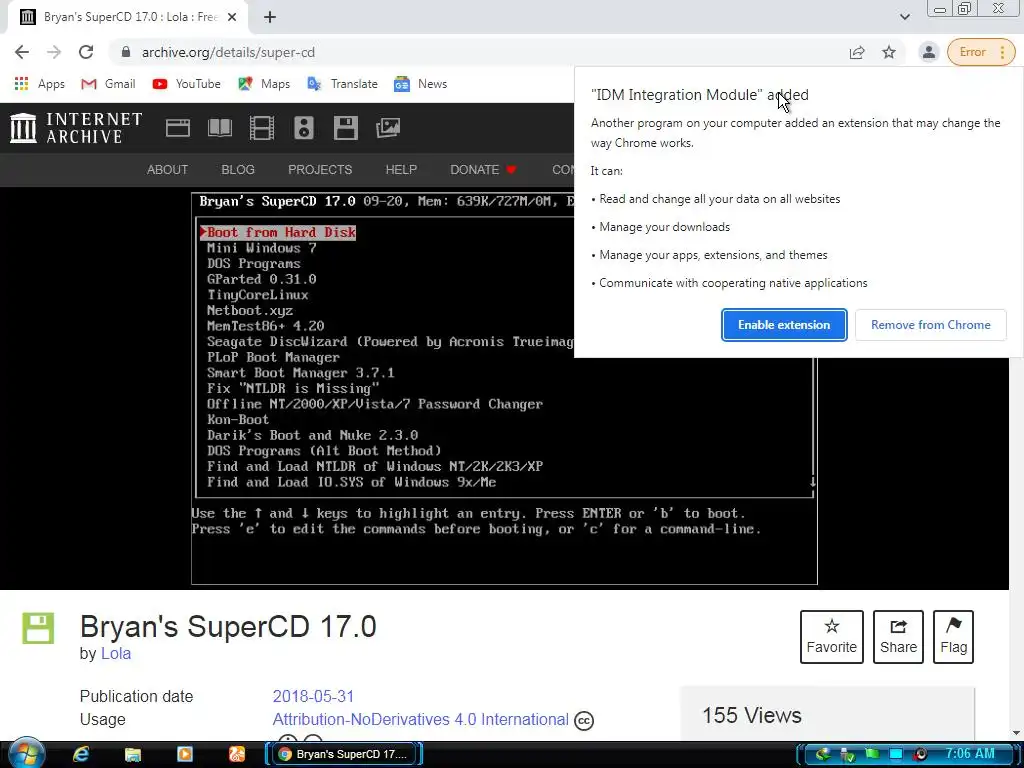Viewport: 1024px width, 768px height.
Task: Open the DONATE menu item
Action: click(483, 170)
